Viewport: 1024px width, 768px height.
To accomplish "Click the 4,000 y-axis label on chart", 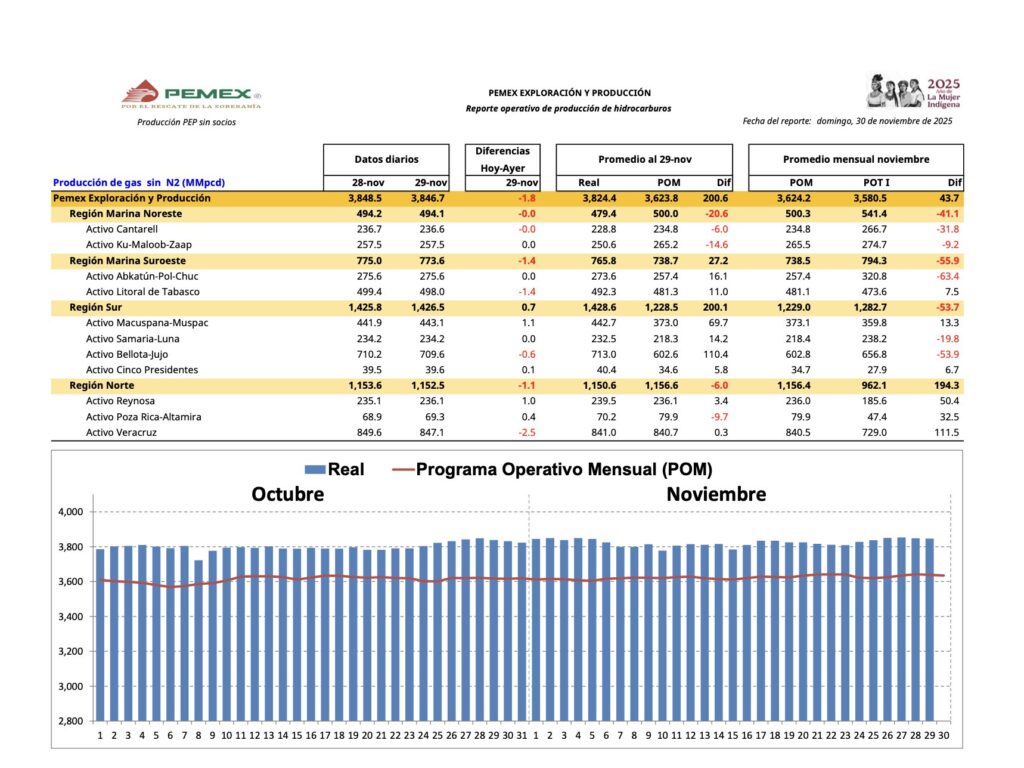I will click(69, 512).
